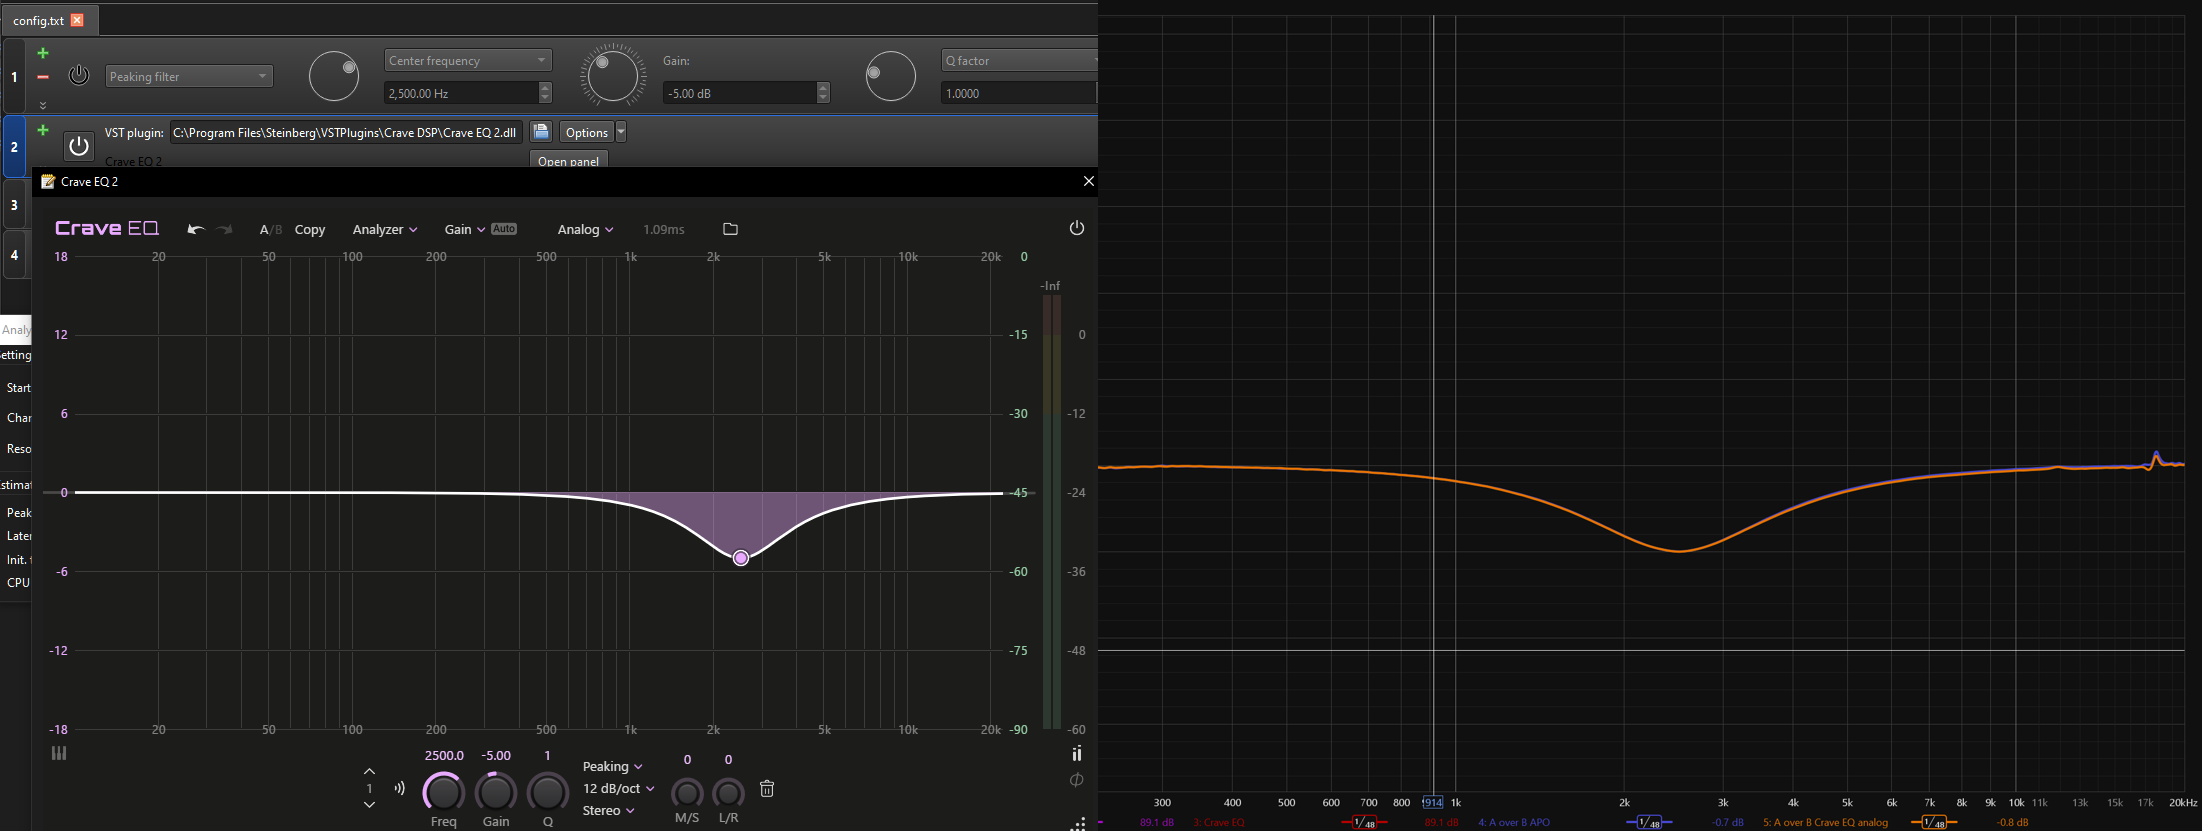
Task: Close the config.txt tab
Action: pos(77,20)
